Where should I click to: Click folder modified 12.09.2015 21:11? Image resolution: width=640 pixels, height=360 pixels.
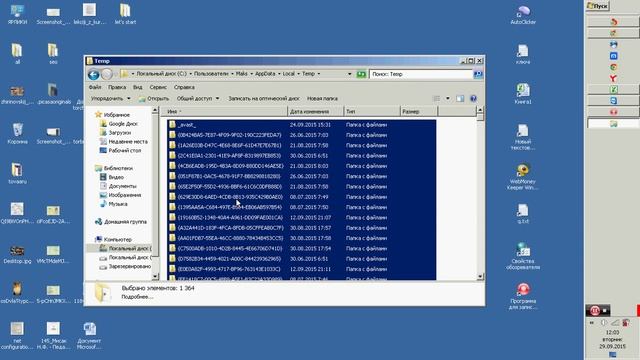click(301, 269)
